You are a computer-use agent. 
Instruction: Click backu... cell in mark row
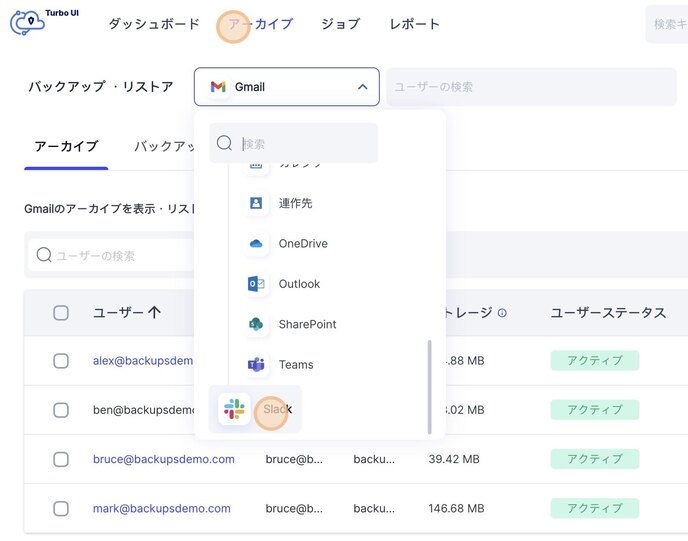374,509
